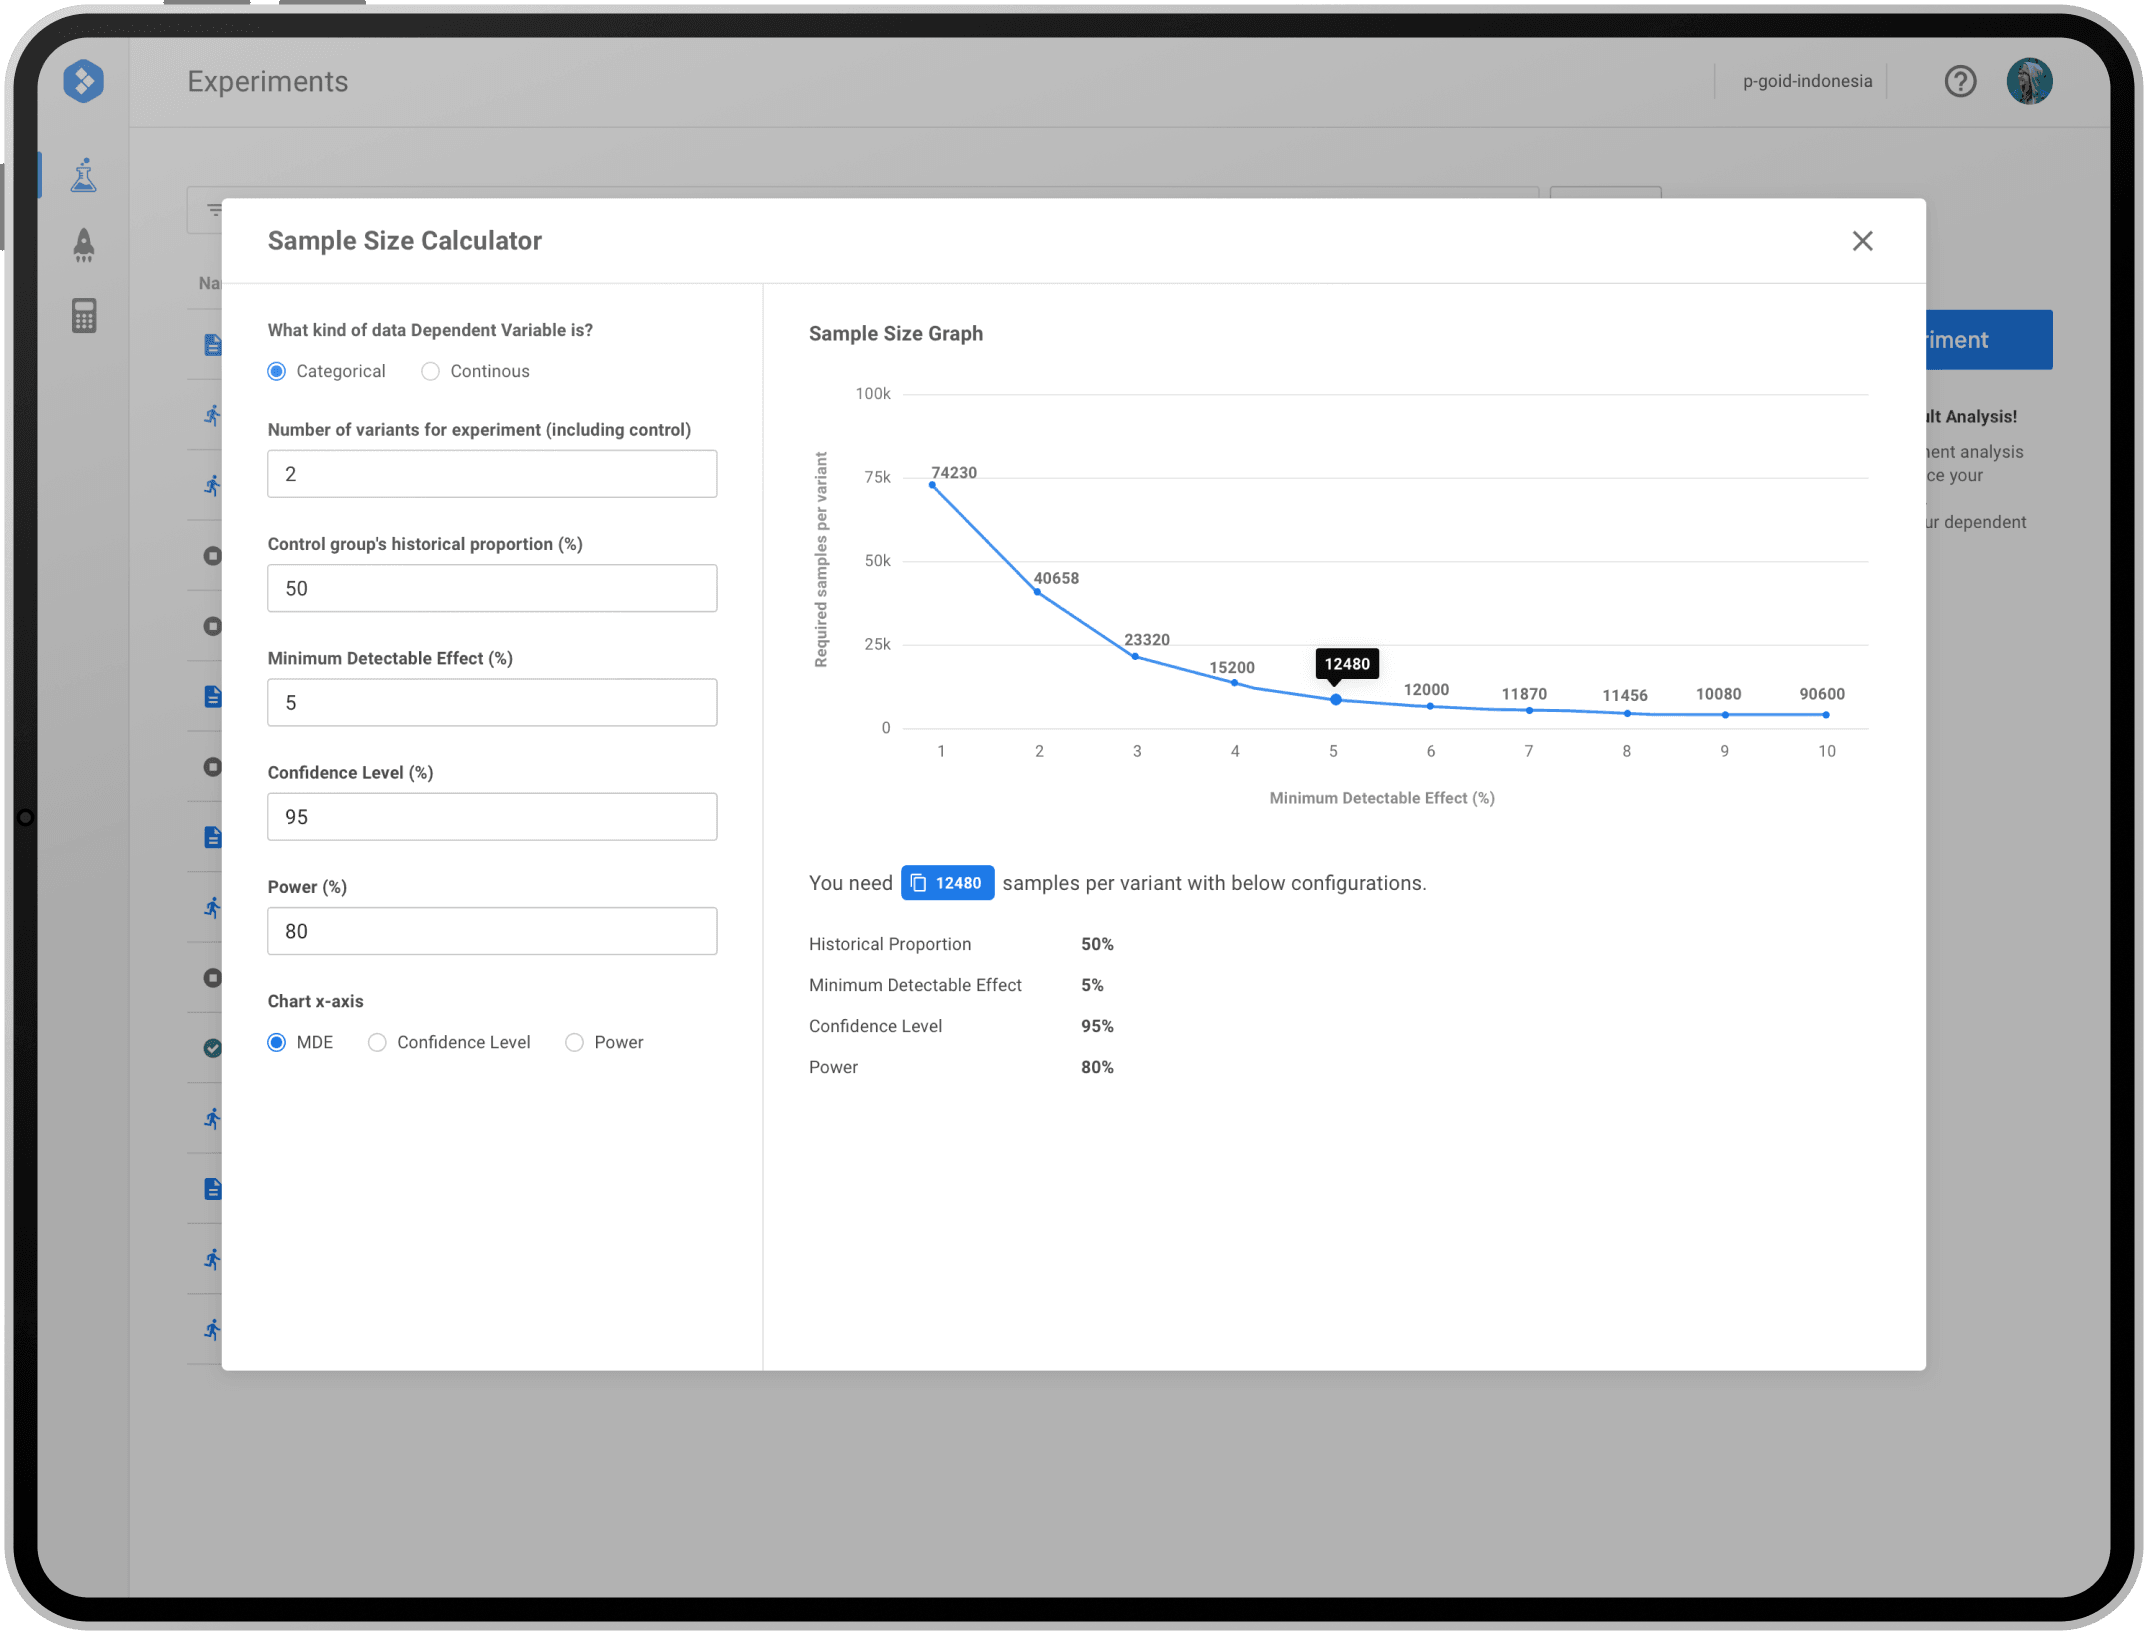
Task: Open the Experiments flask icon in sidebar
Action: (84, 175)
